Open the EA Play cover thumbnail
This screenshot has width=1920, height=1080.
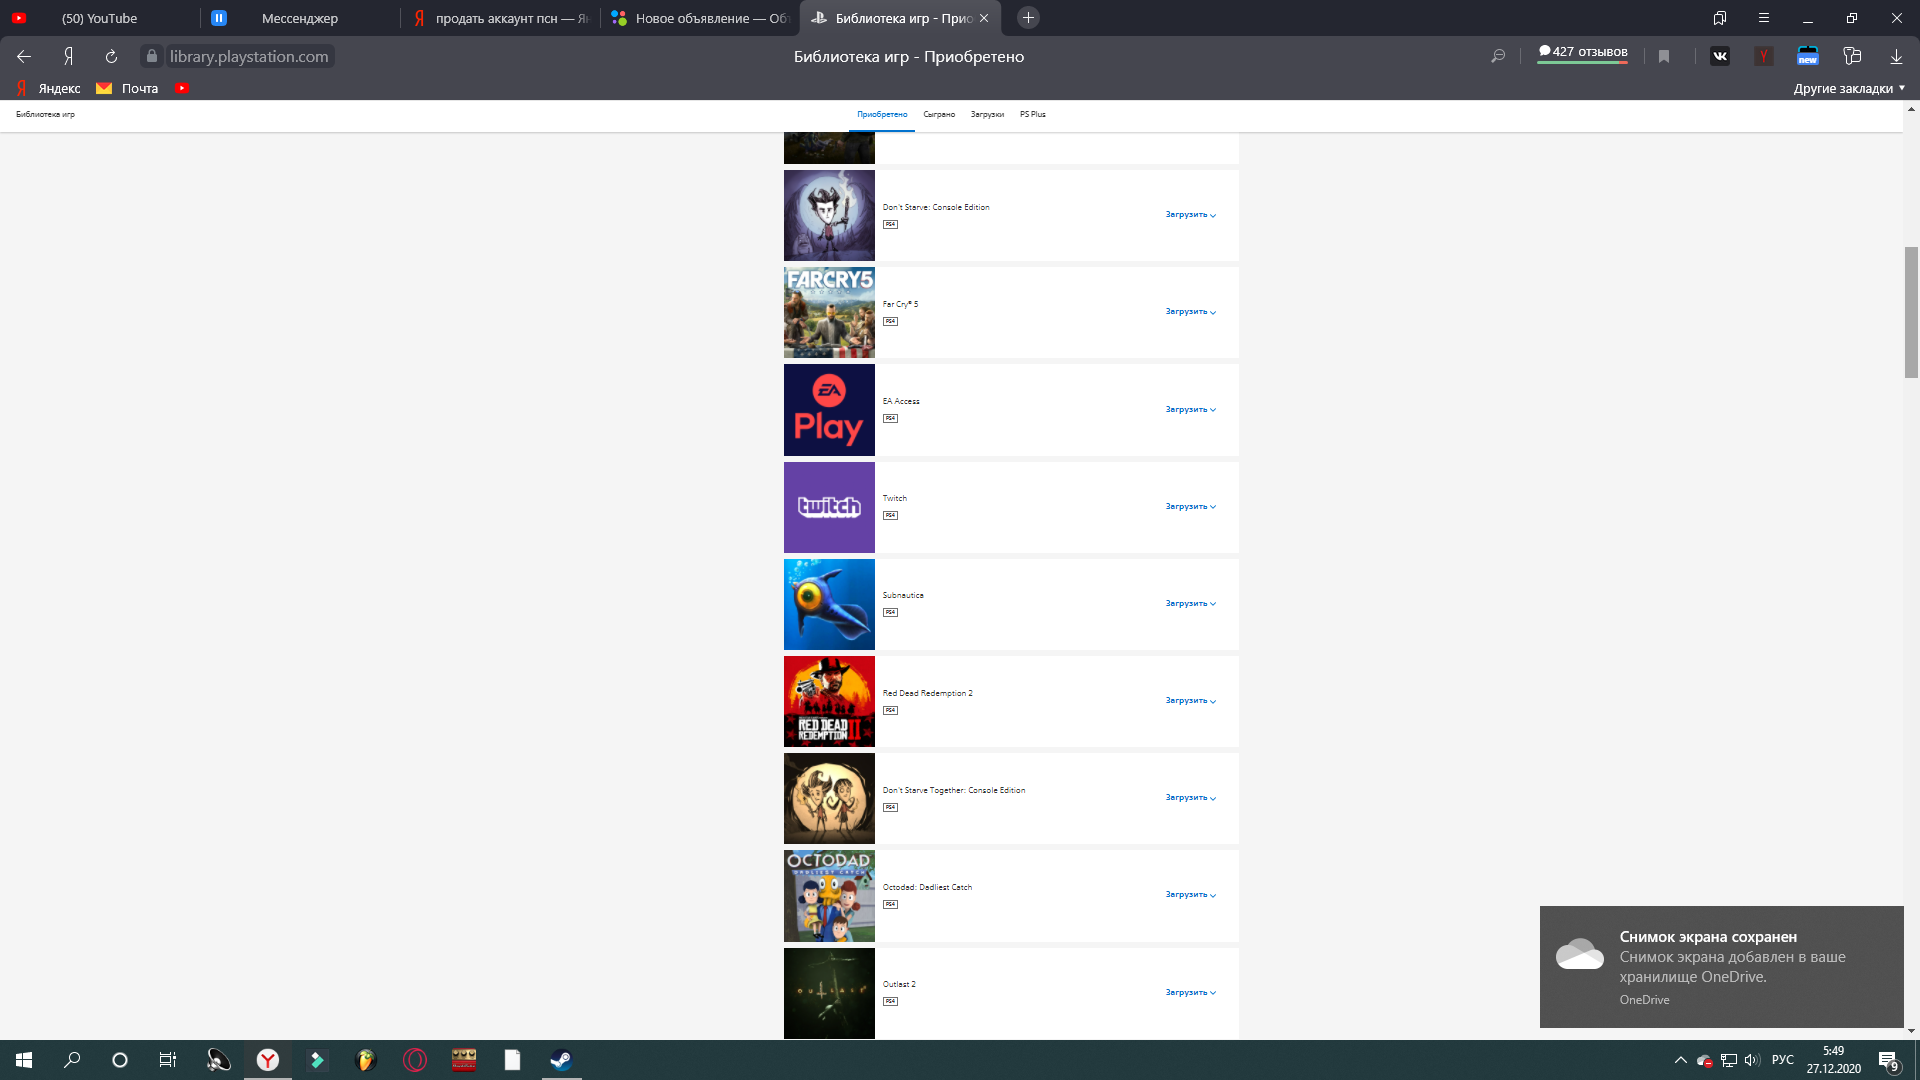tap(829, 410)
